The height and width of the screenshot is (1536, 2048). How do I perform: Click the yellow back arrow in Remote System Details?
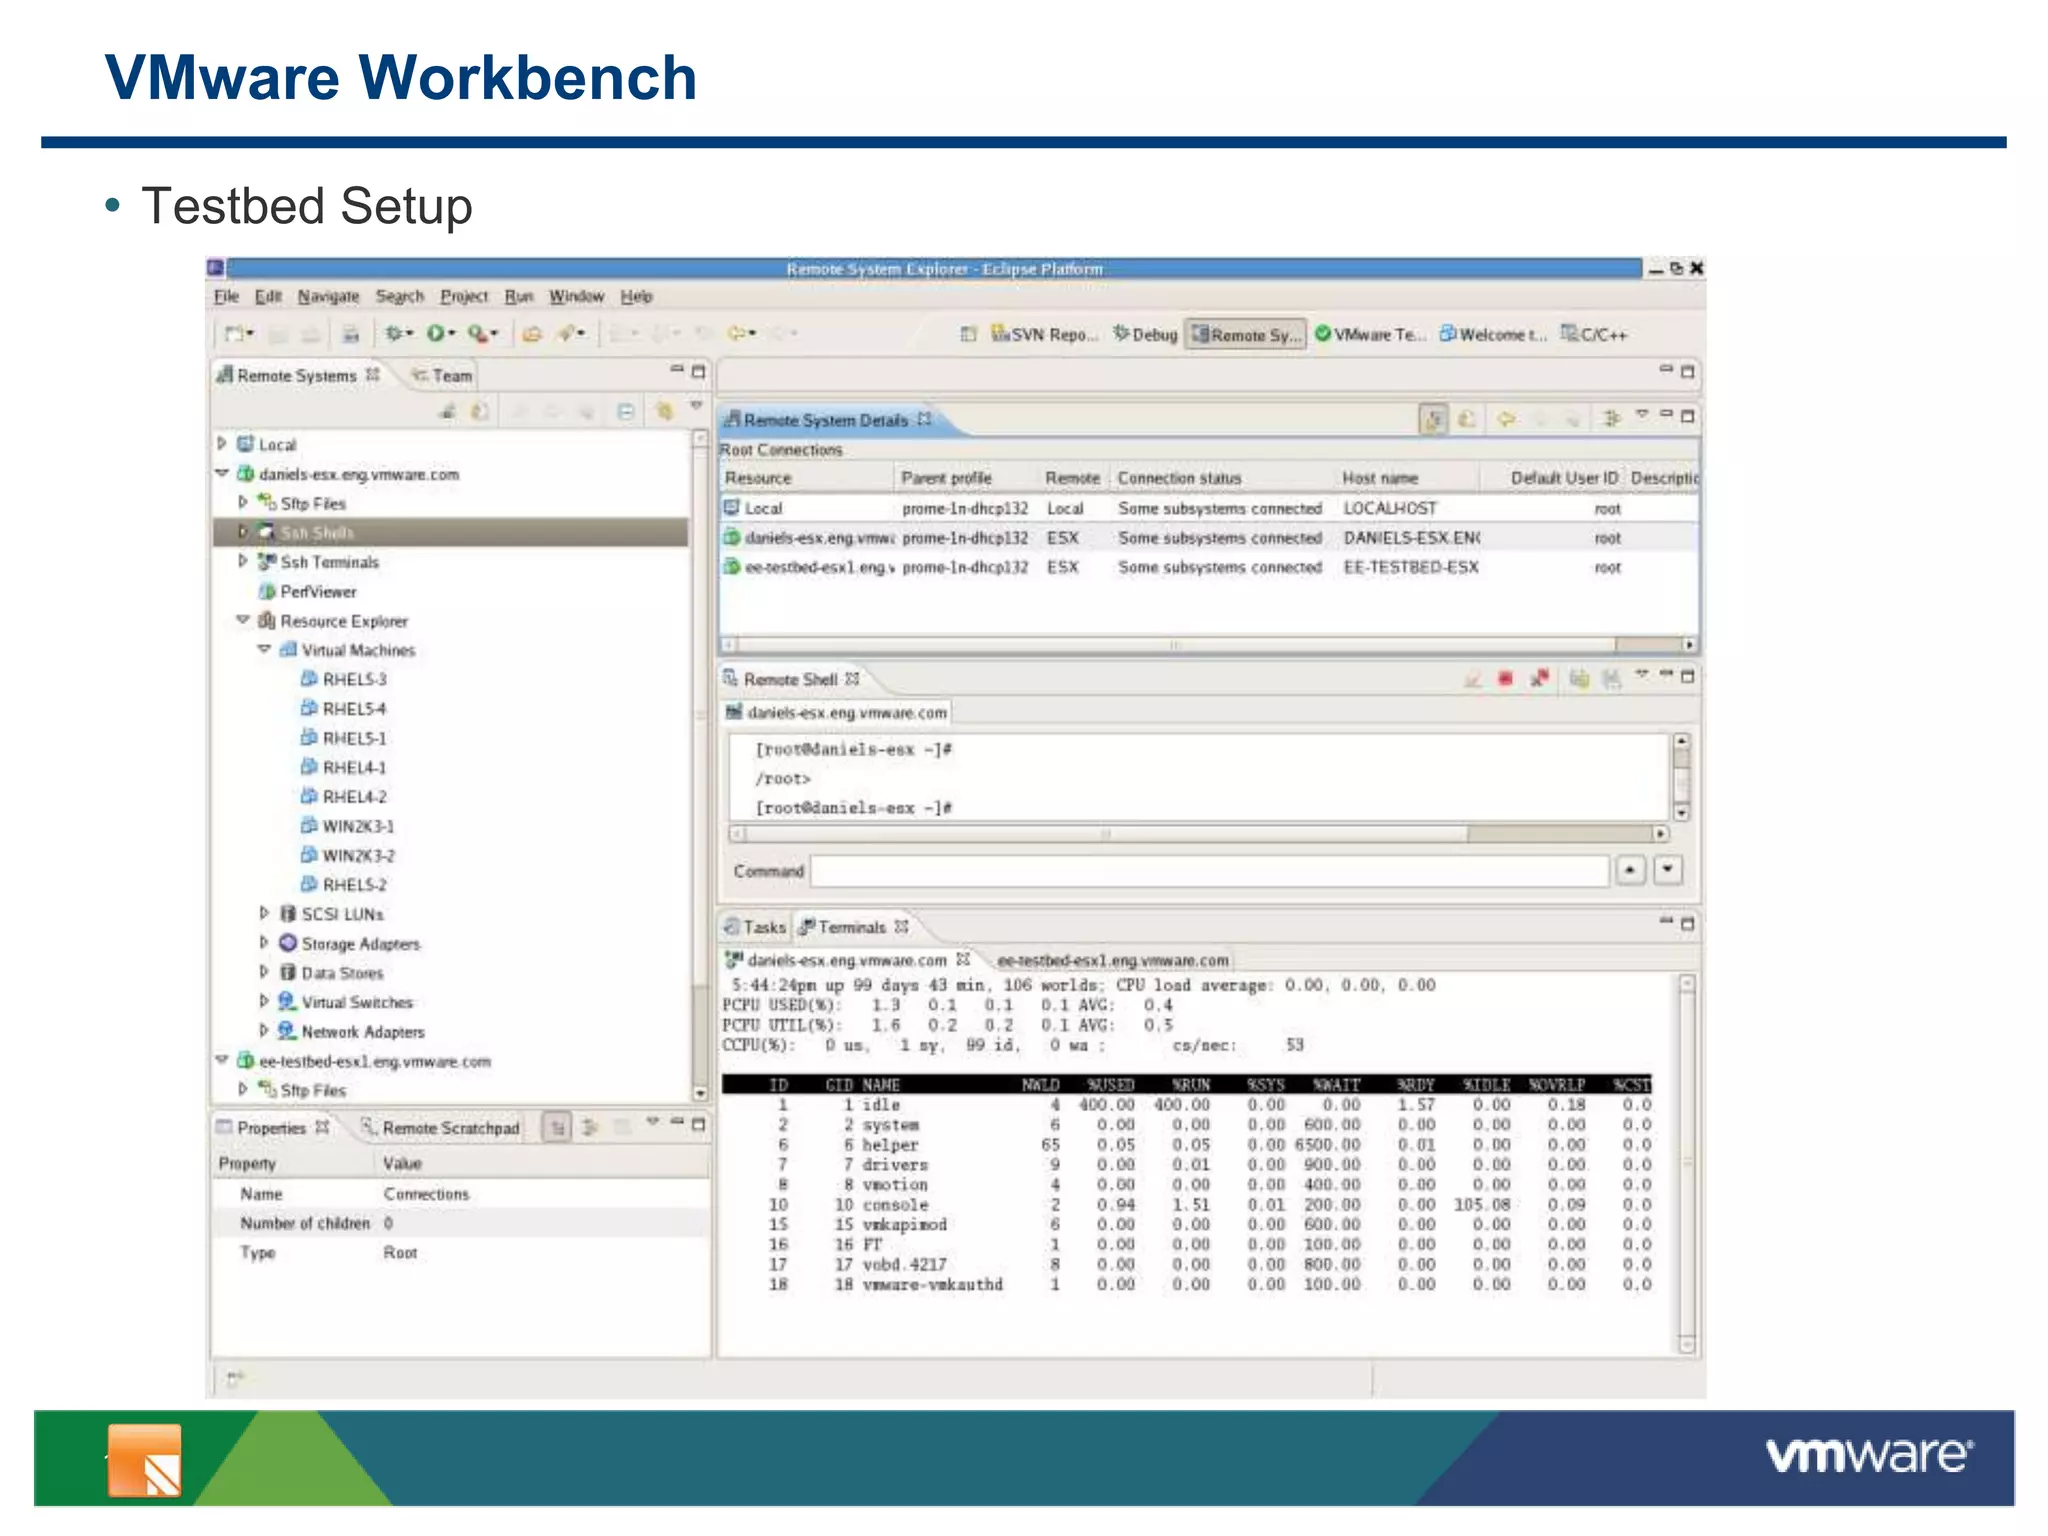(1506, 419)
